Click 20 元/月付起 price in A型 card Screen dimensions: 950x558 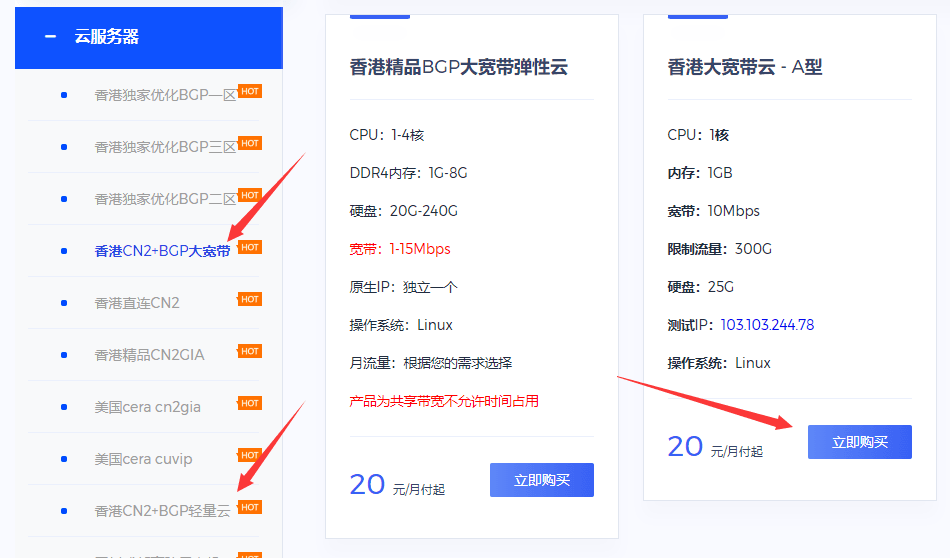point(715,447)
